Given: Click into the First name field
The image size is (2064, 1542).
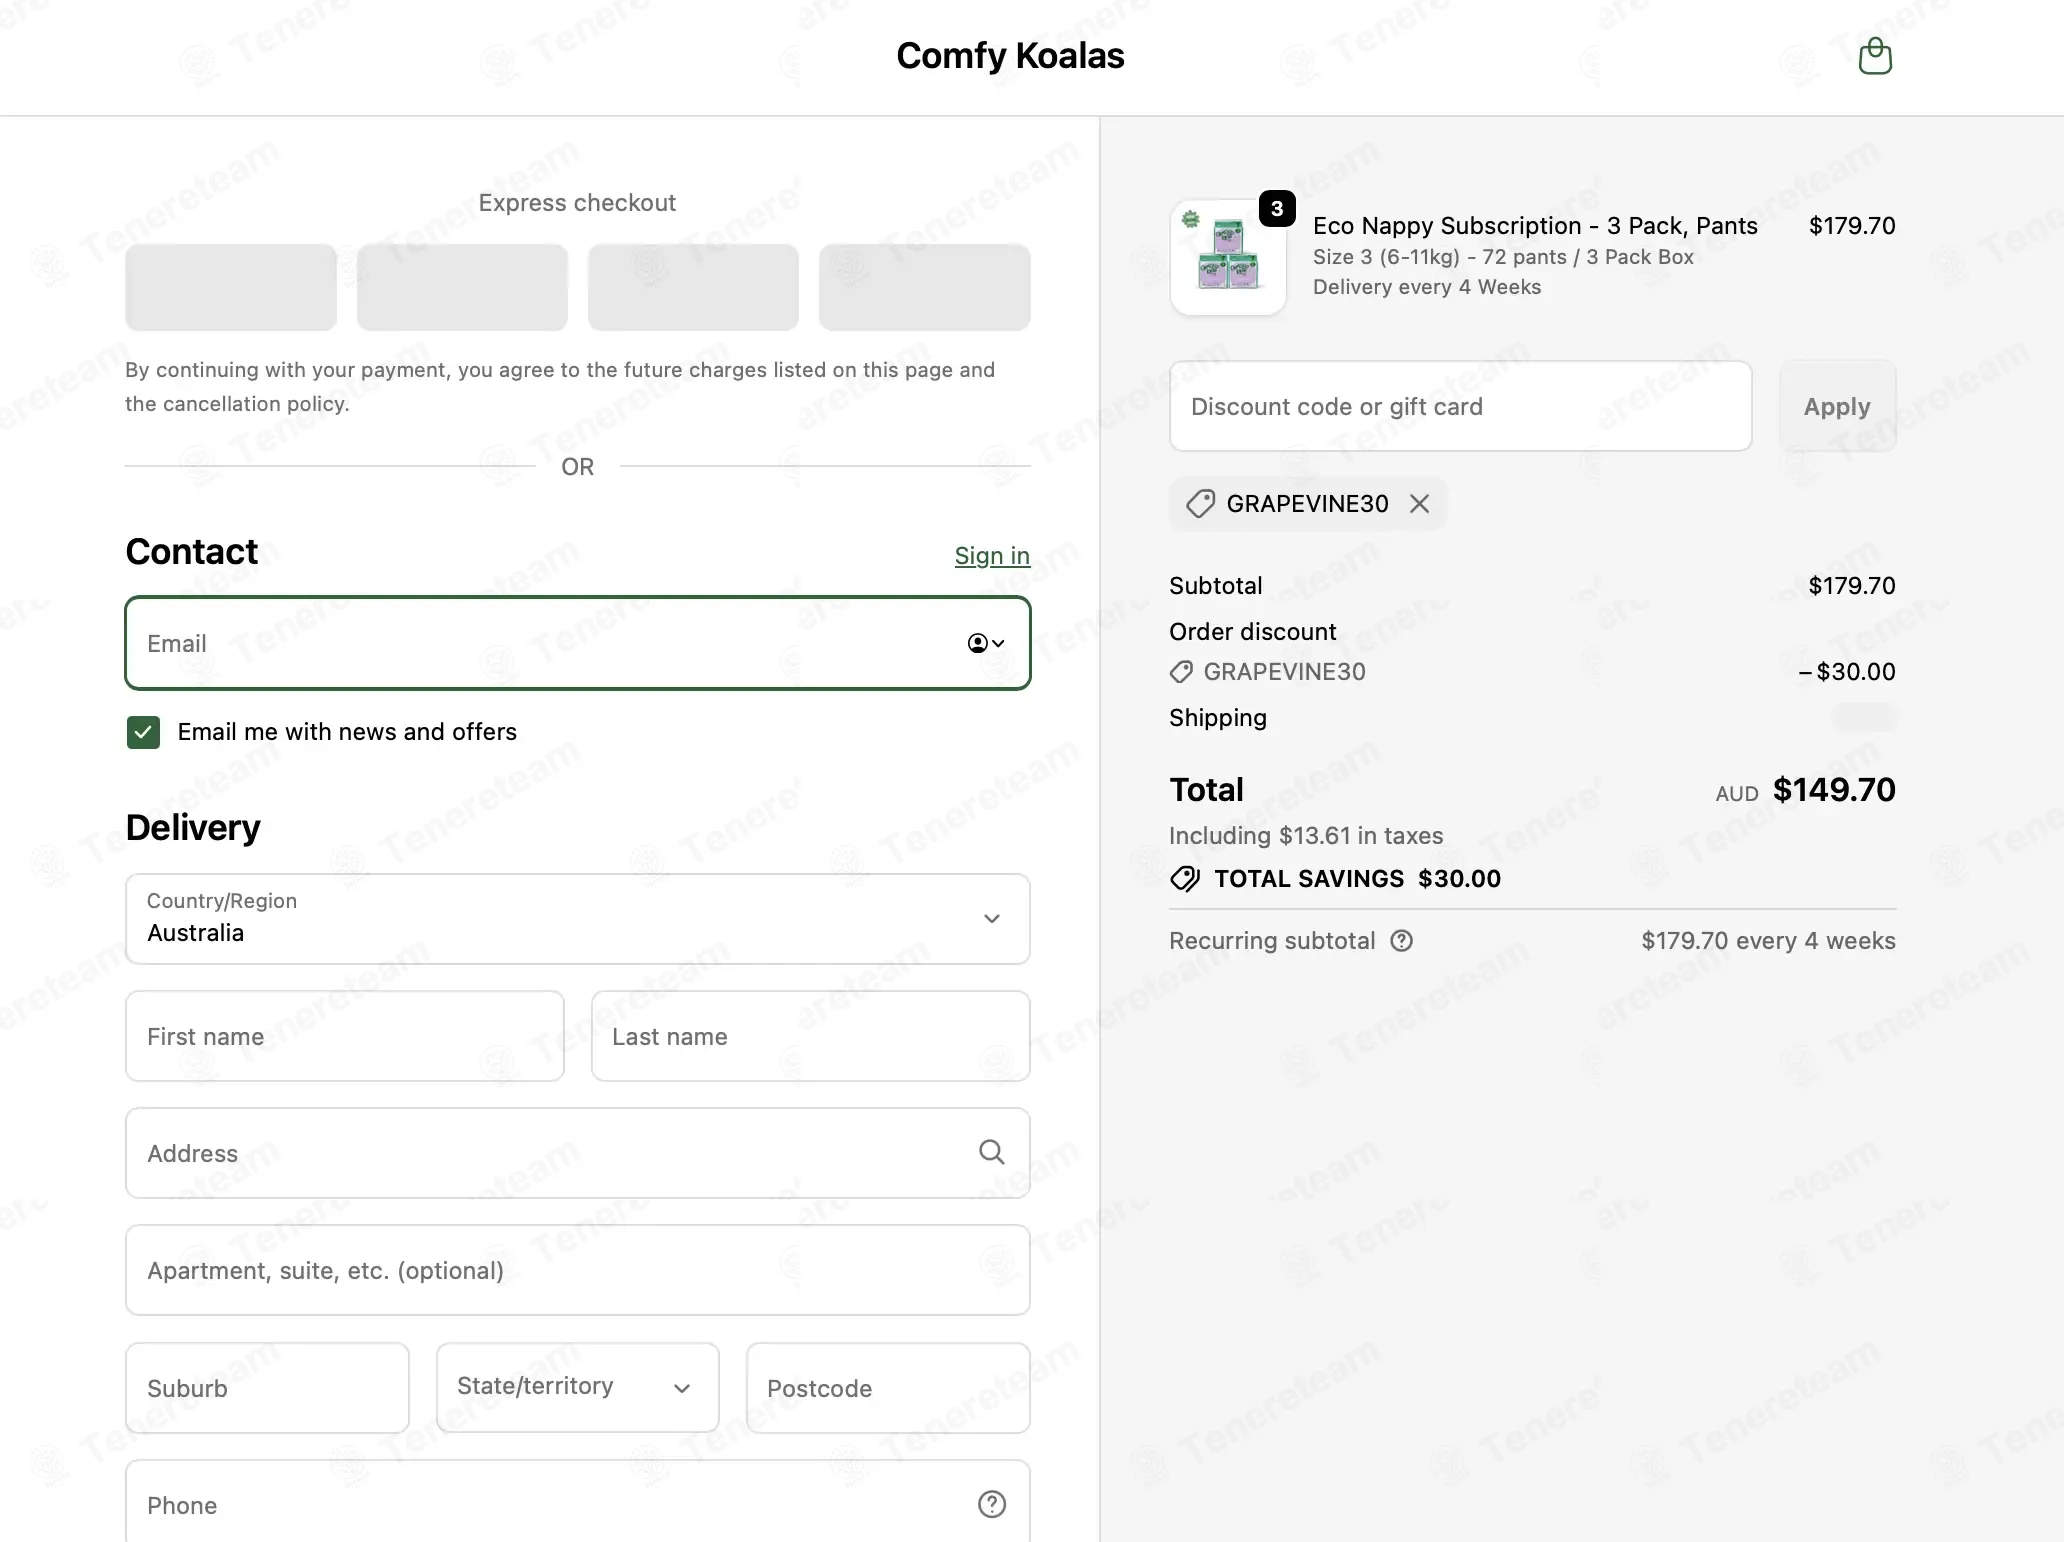Looking at the screenshot, I should (345, 1036).
